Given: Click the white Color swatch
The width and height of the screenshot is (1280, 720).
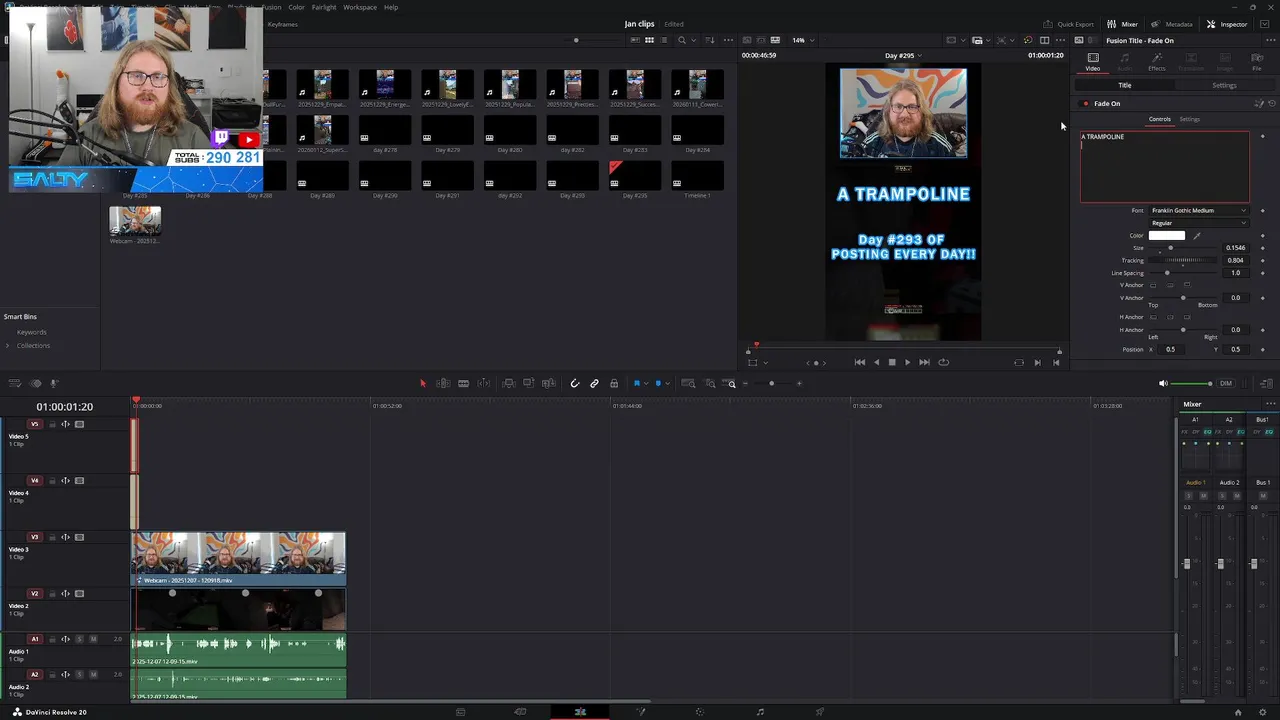Looking at the screenshot, I should click(1166, 236).
